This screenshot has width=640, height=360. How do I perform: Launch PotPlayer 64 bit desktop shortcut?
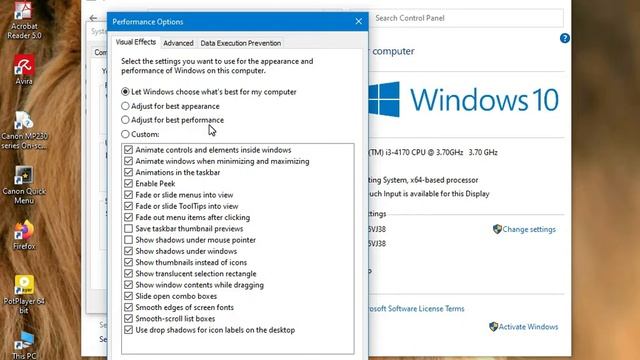(x=24, y=295)
